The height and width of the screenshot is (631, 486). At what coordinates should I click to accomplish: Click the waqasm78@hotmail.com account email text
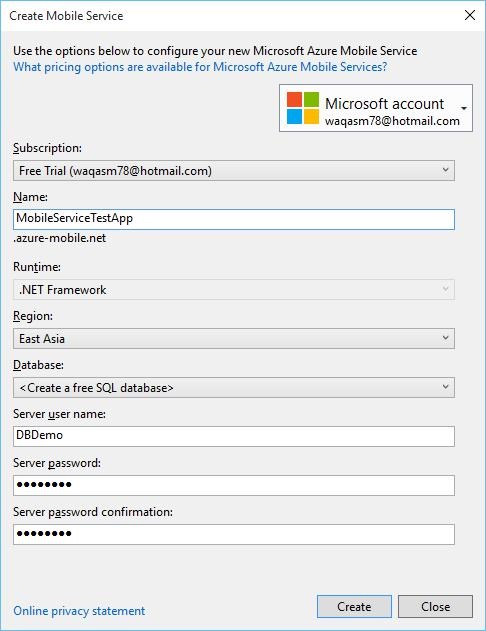392,121
